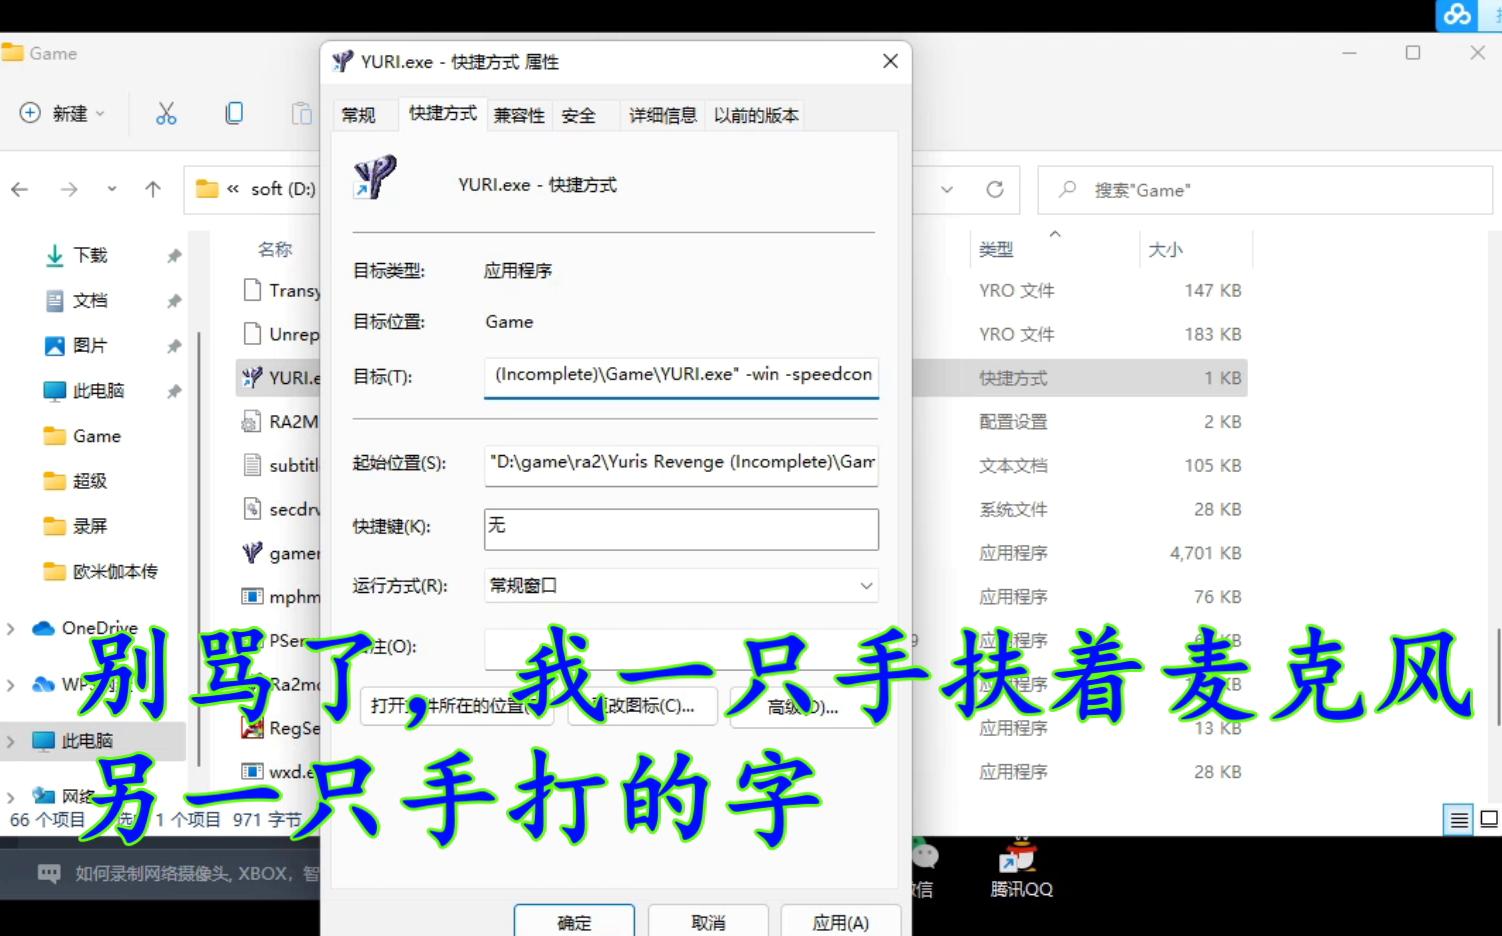
Task: Go up one folder with the up arrow
Action: 153,189
